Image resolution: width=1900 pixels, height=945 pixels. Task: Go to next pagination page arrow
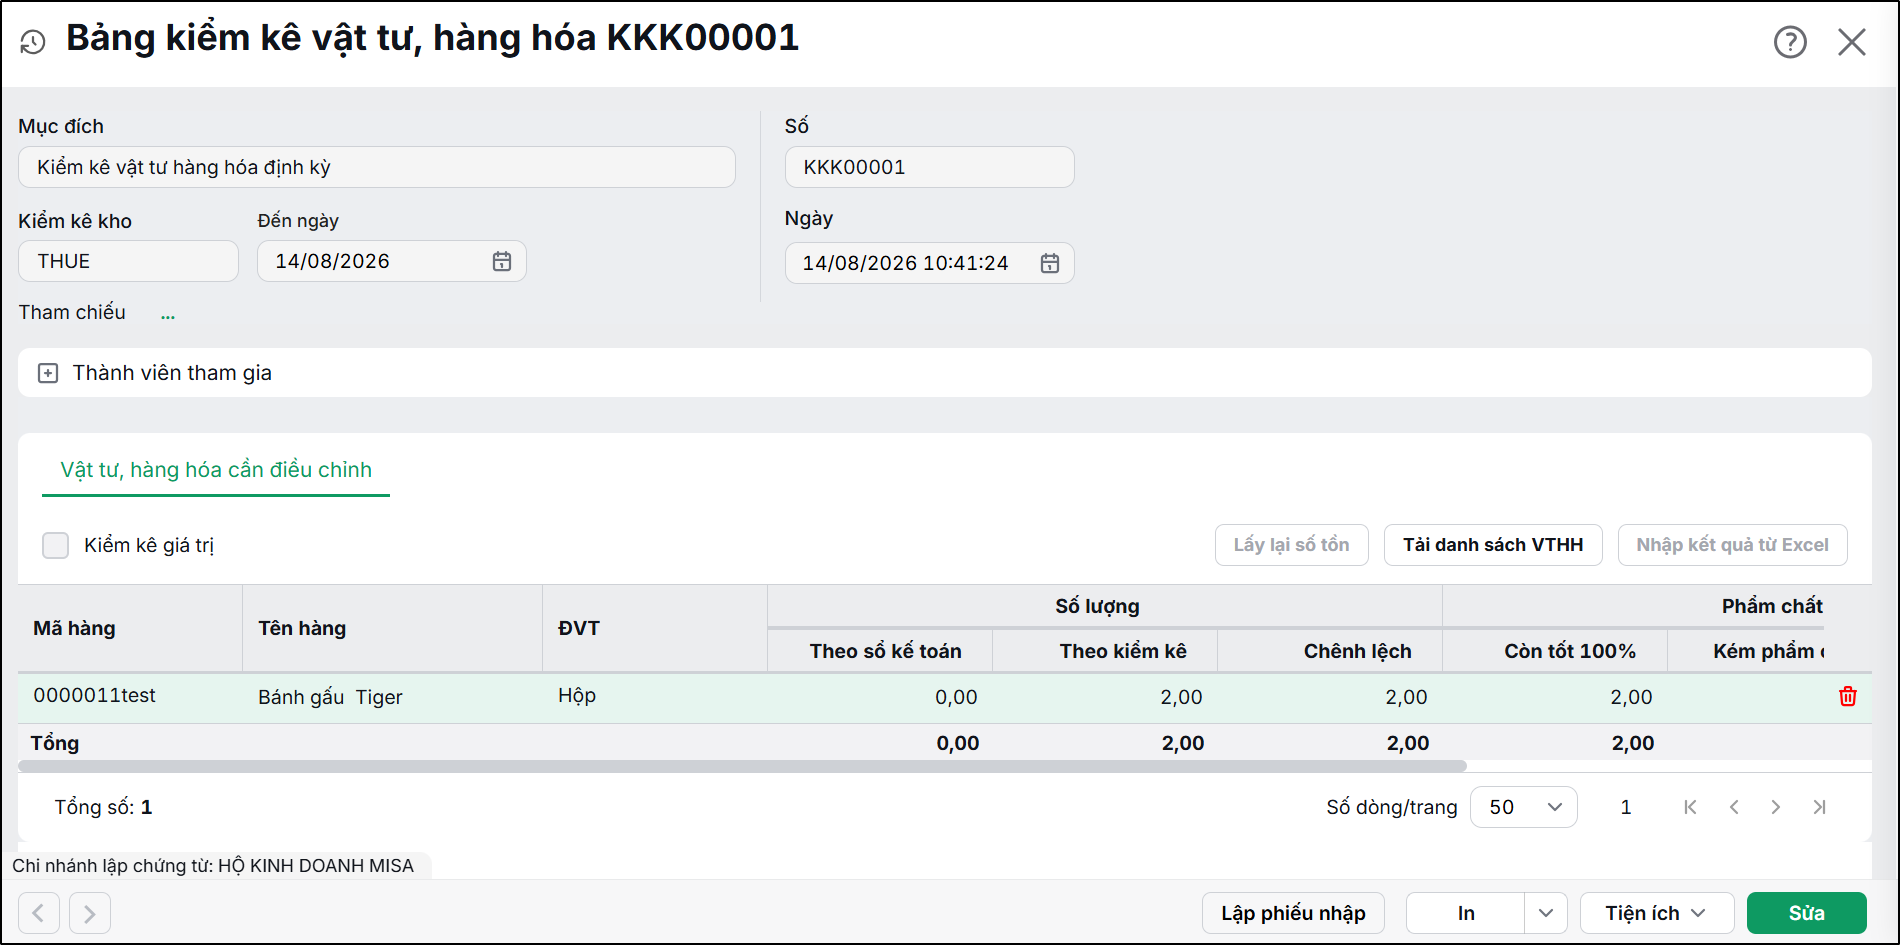(1776, 807)
